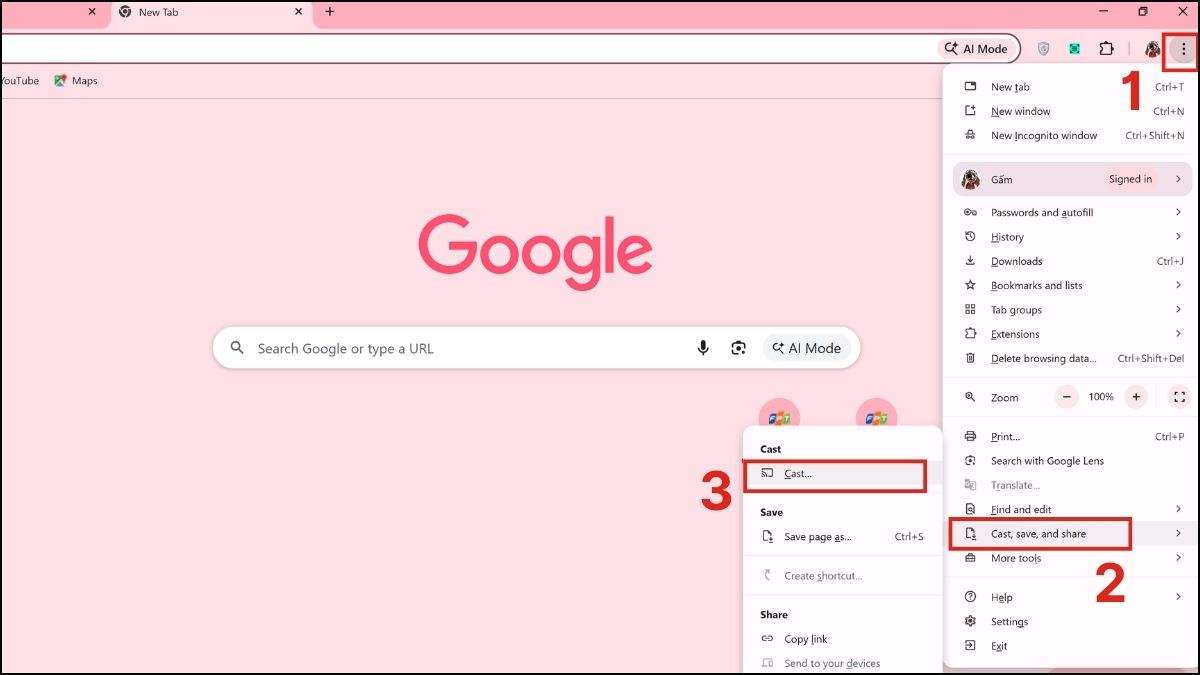Image resolution: width=1200 pixels, height=675 pixels.
Task: Click the Google search input field
Action: point(450,348)
